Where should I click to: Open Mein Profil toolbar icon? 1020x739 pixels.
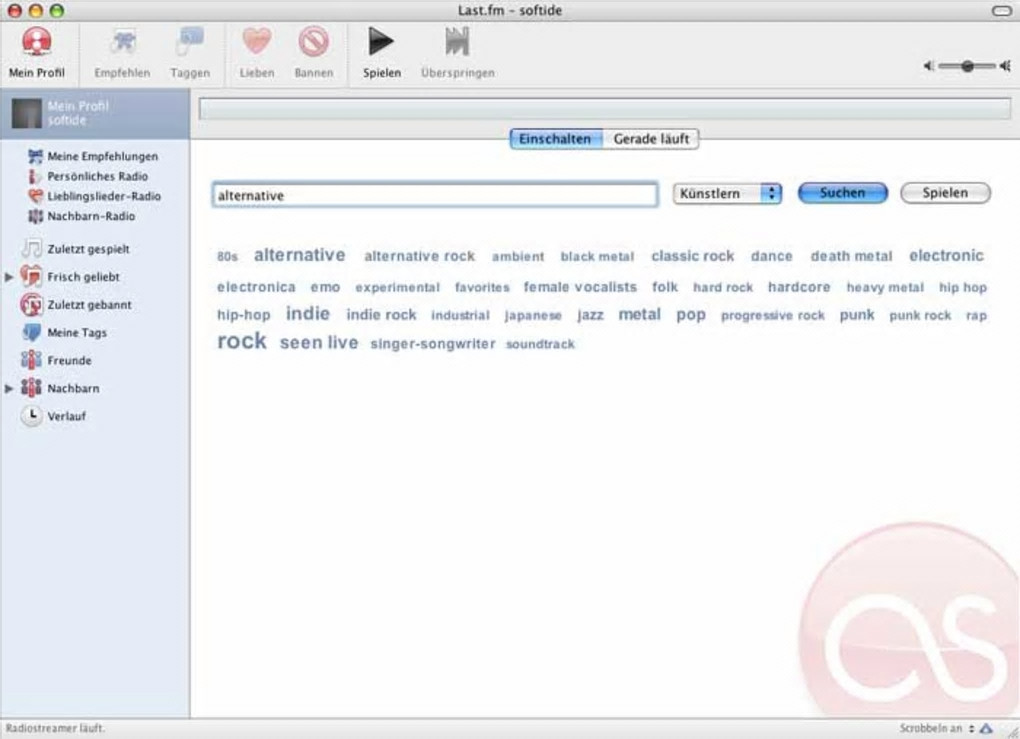(x=36, y=42)
